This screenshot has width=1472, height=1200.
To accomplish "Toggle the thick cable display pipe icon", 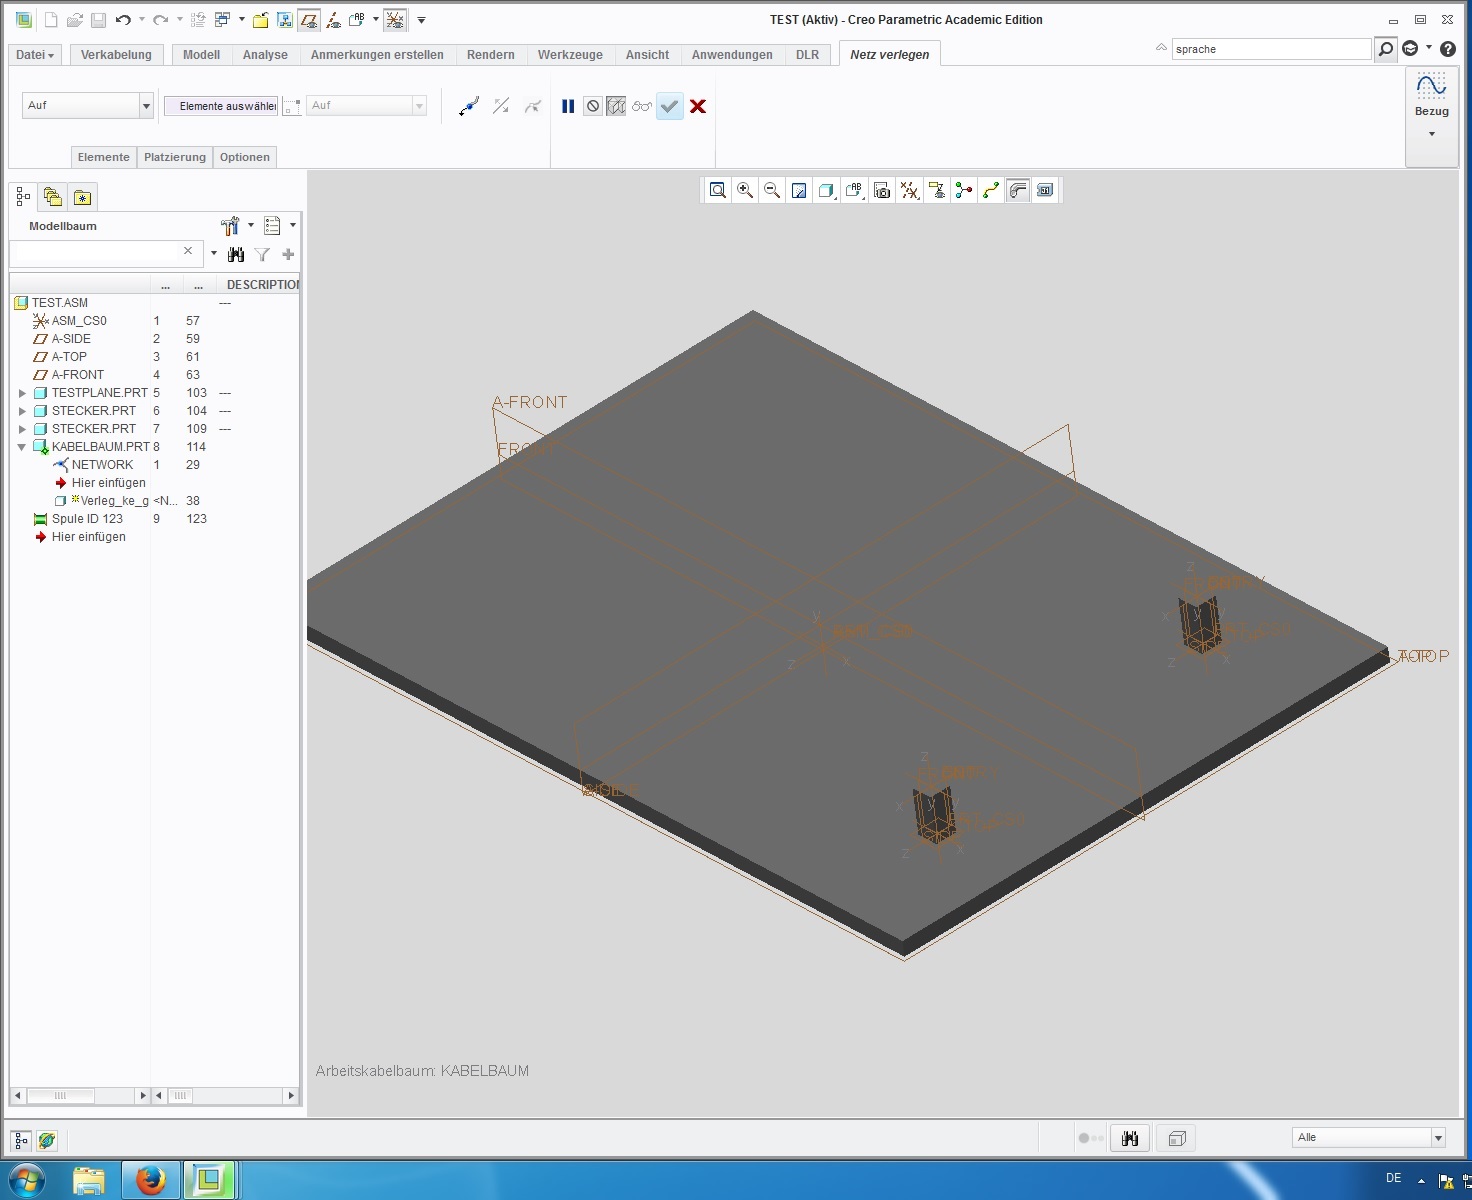I will pyautogui.click(x=1018, y=190).
